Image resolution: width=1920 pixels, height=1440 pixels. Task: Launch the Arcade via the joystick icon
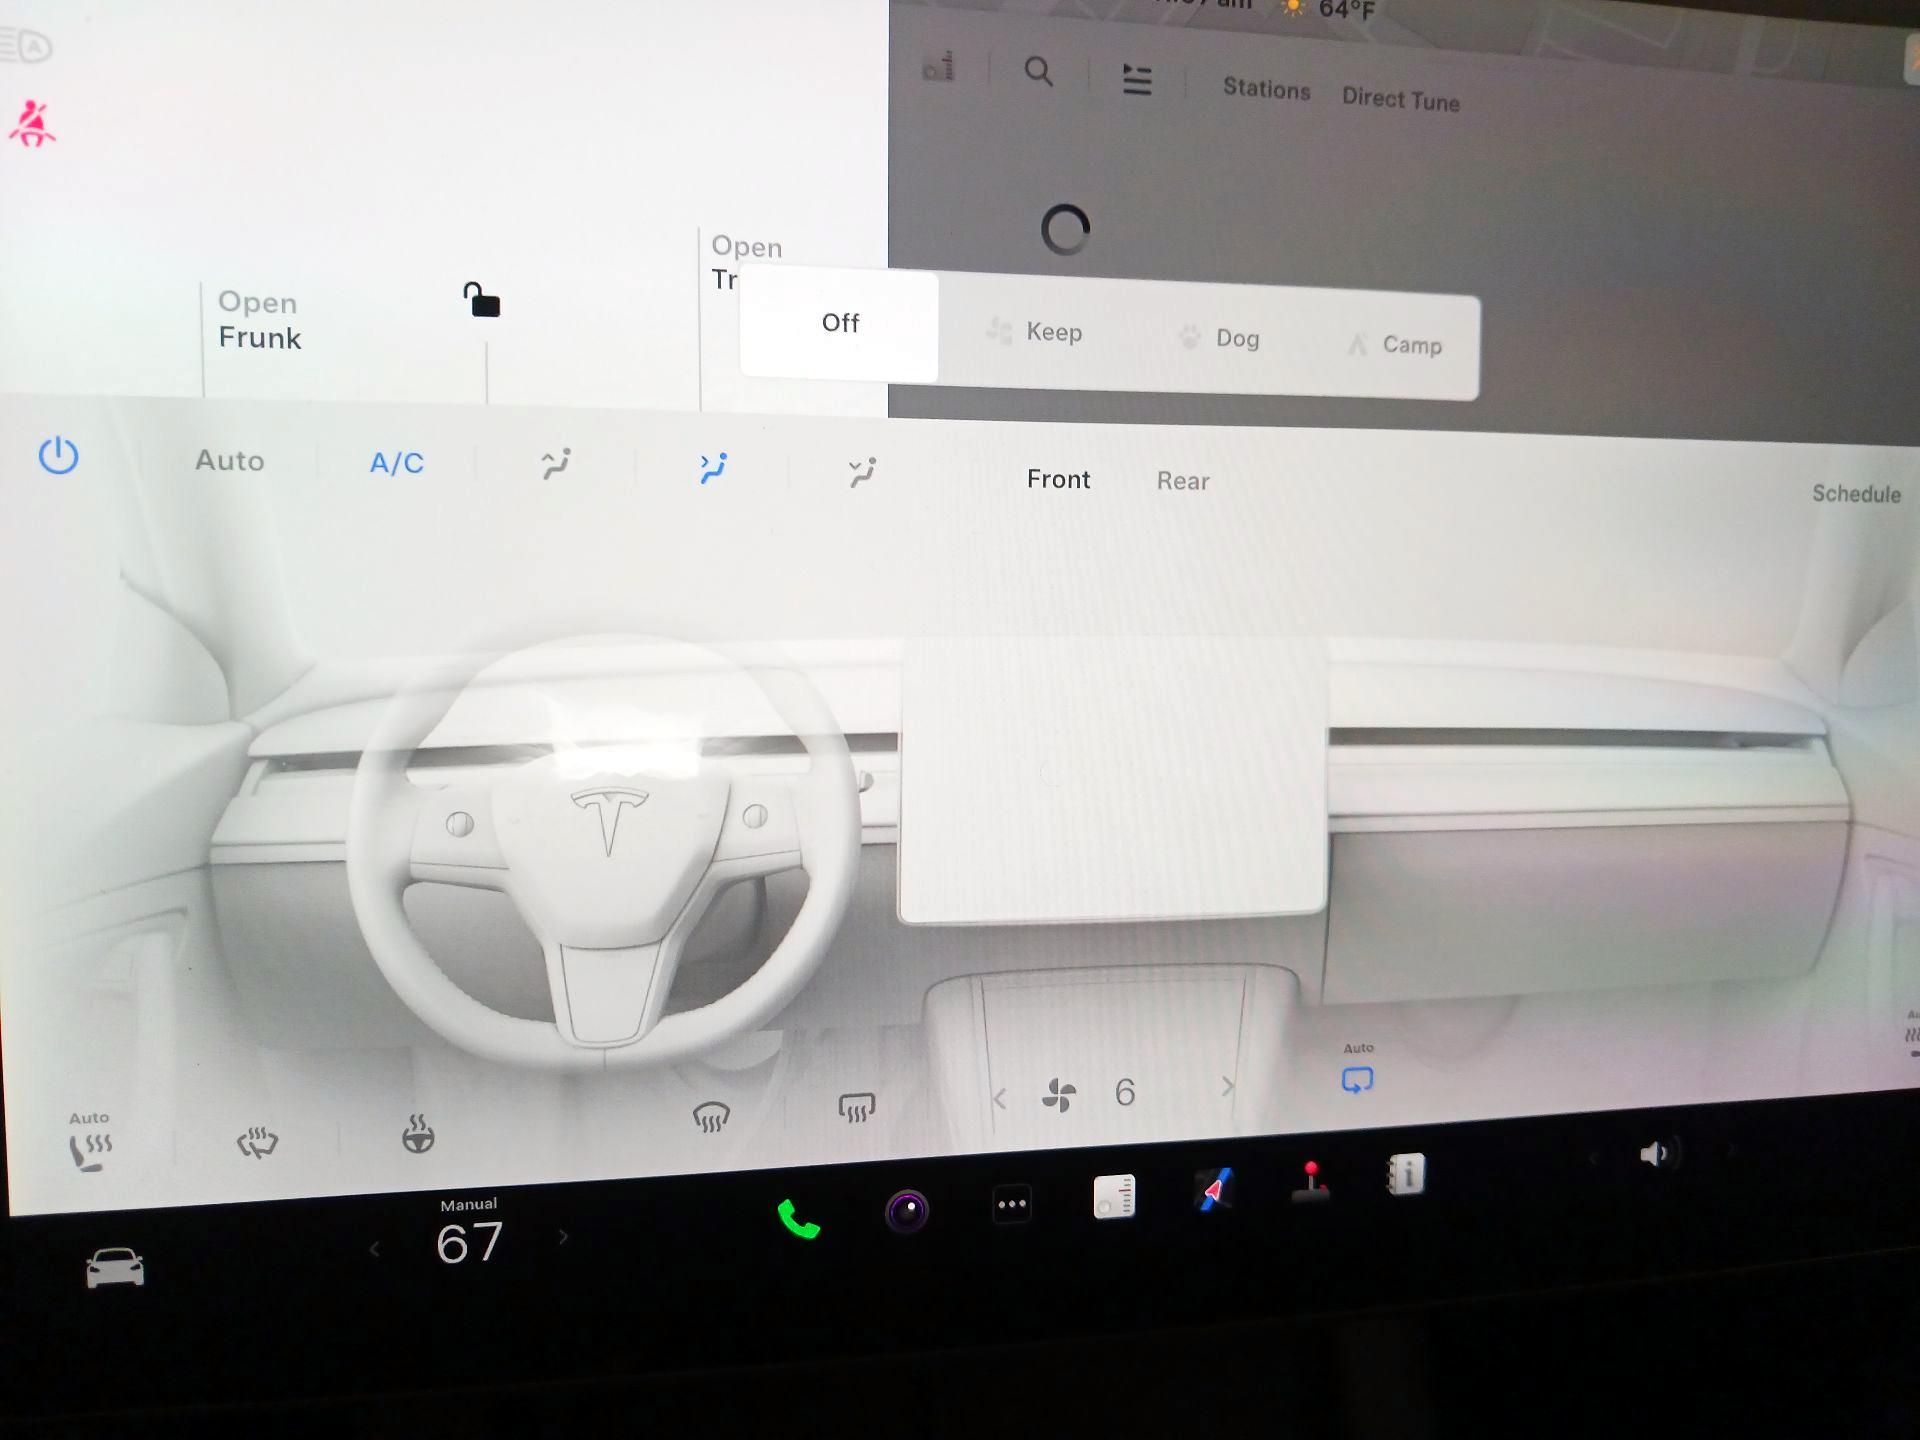click(1310, 1185)
